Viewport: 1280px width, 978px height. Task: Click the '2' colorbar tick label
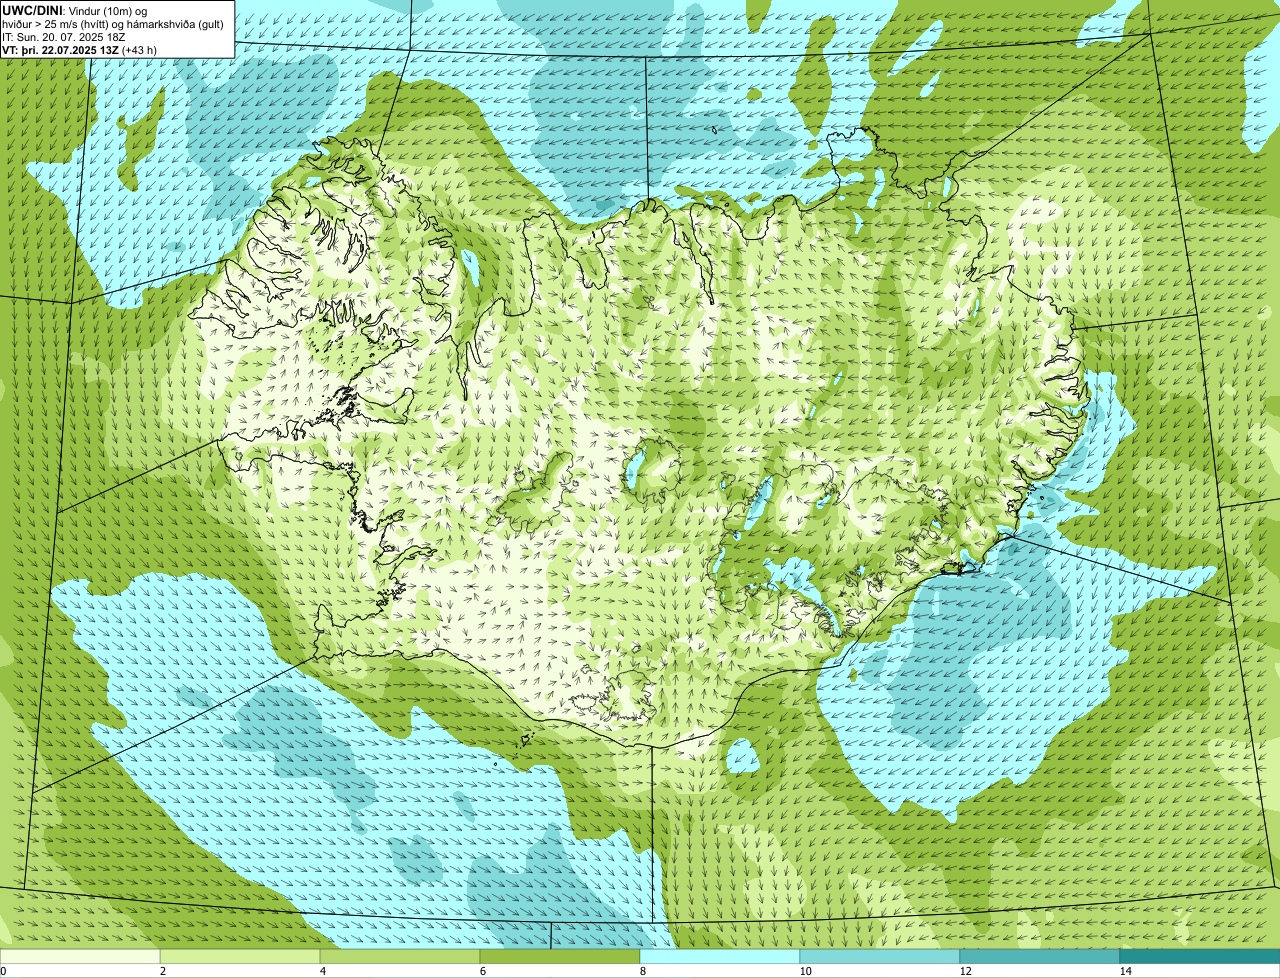pyautogui.click(x=162, y=971)
